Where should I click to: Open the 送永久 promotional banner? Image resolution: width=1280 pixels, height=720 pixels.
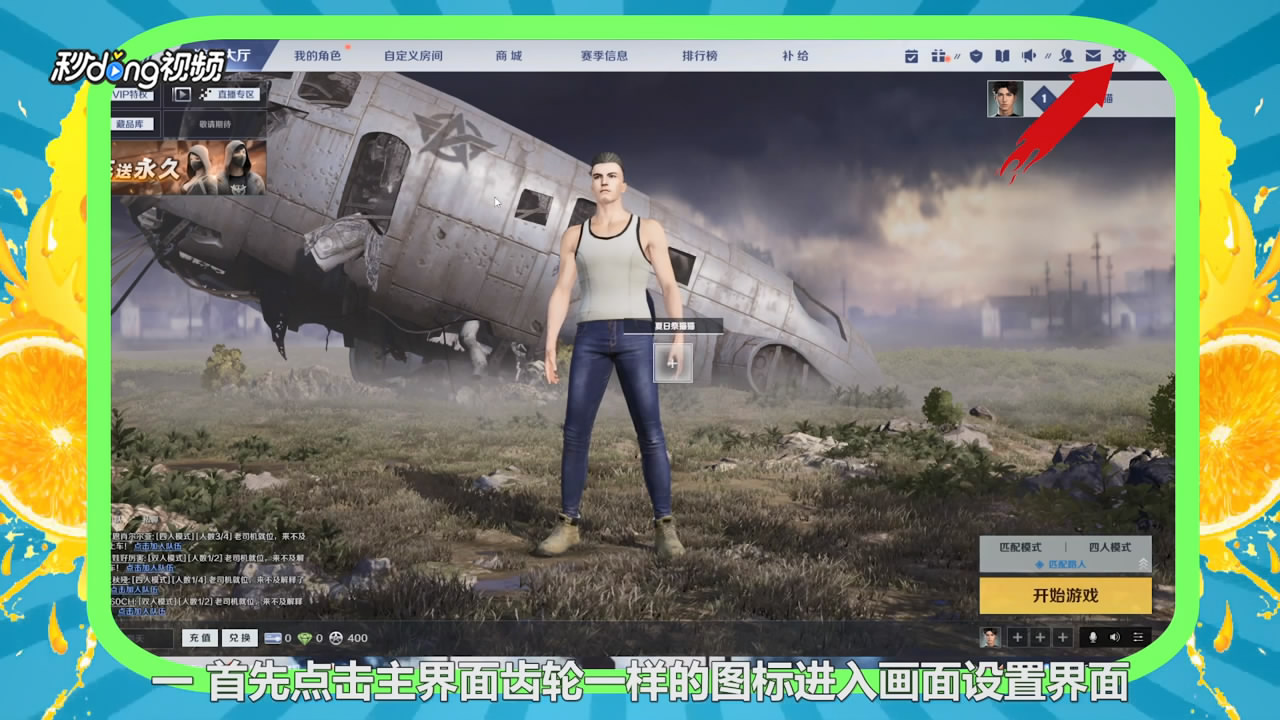coord(189,166)
